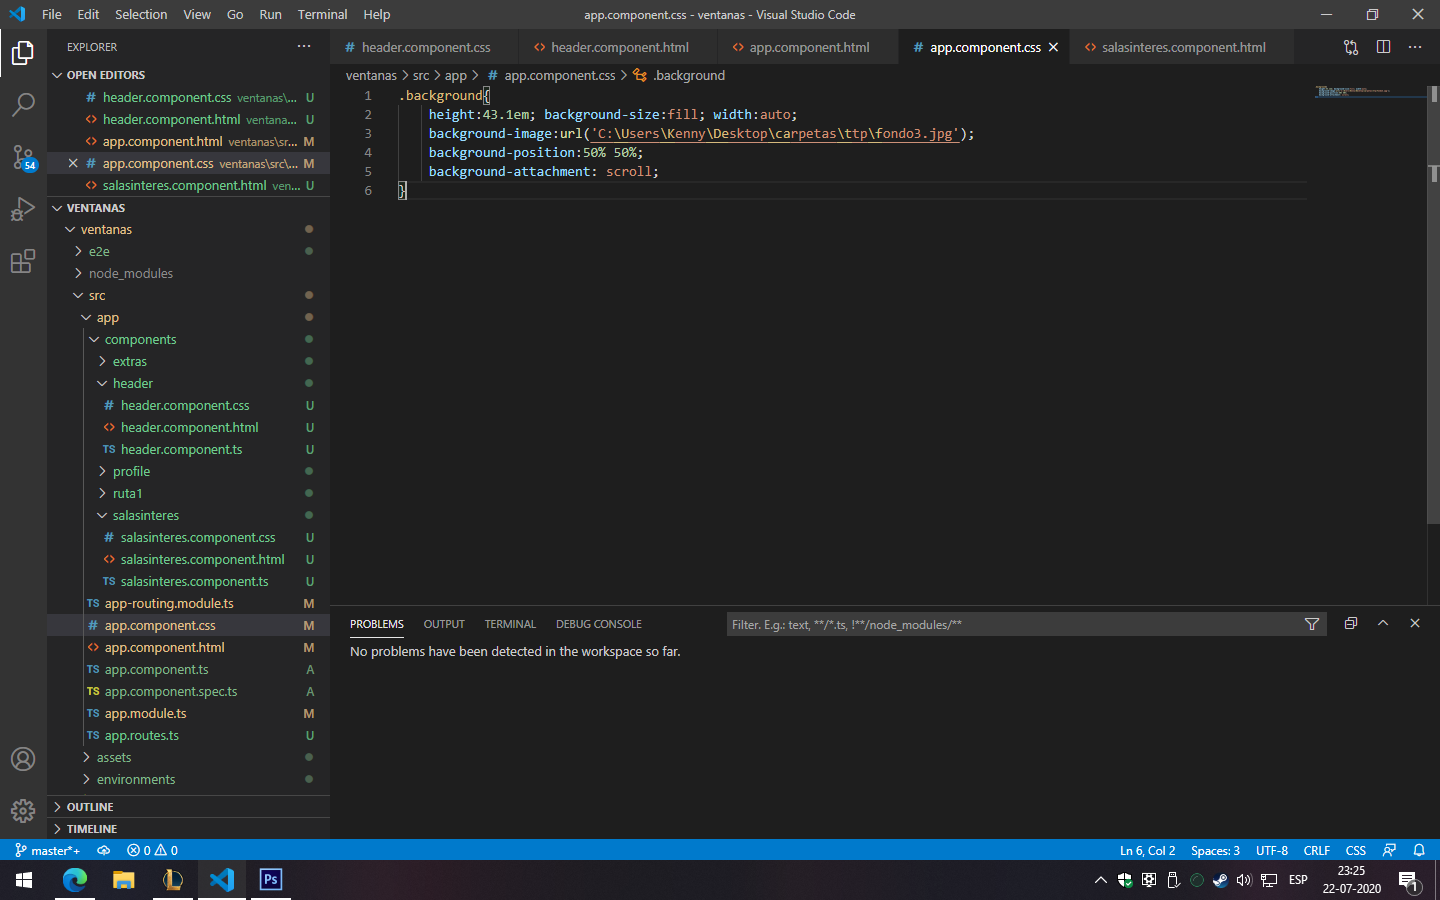Open Source Control view with 54 badge
Screen dimensions: 1440x900
point(23,157)
